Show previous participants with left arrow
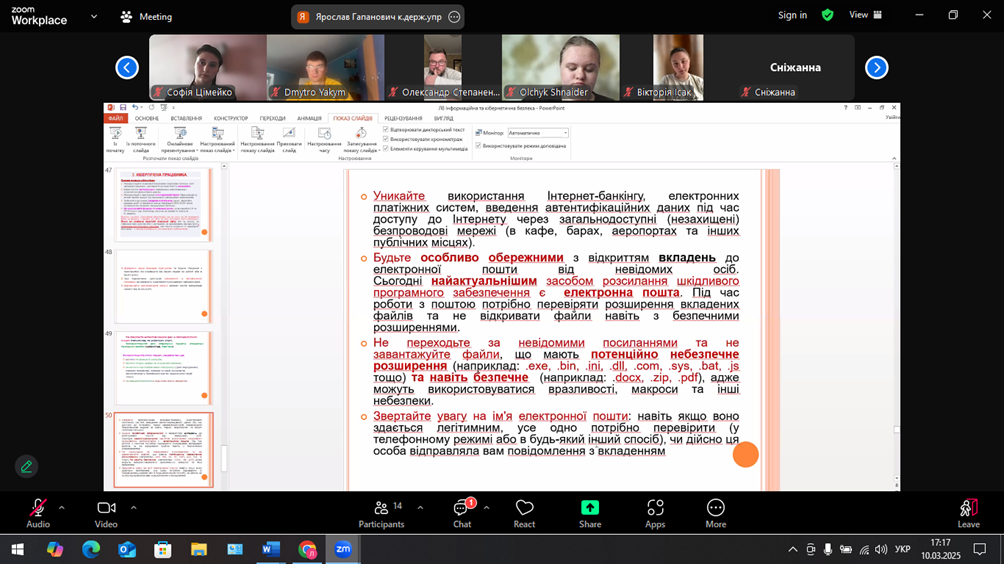This screenshot has width=1004, height=564. click(127, 68)
